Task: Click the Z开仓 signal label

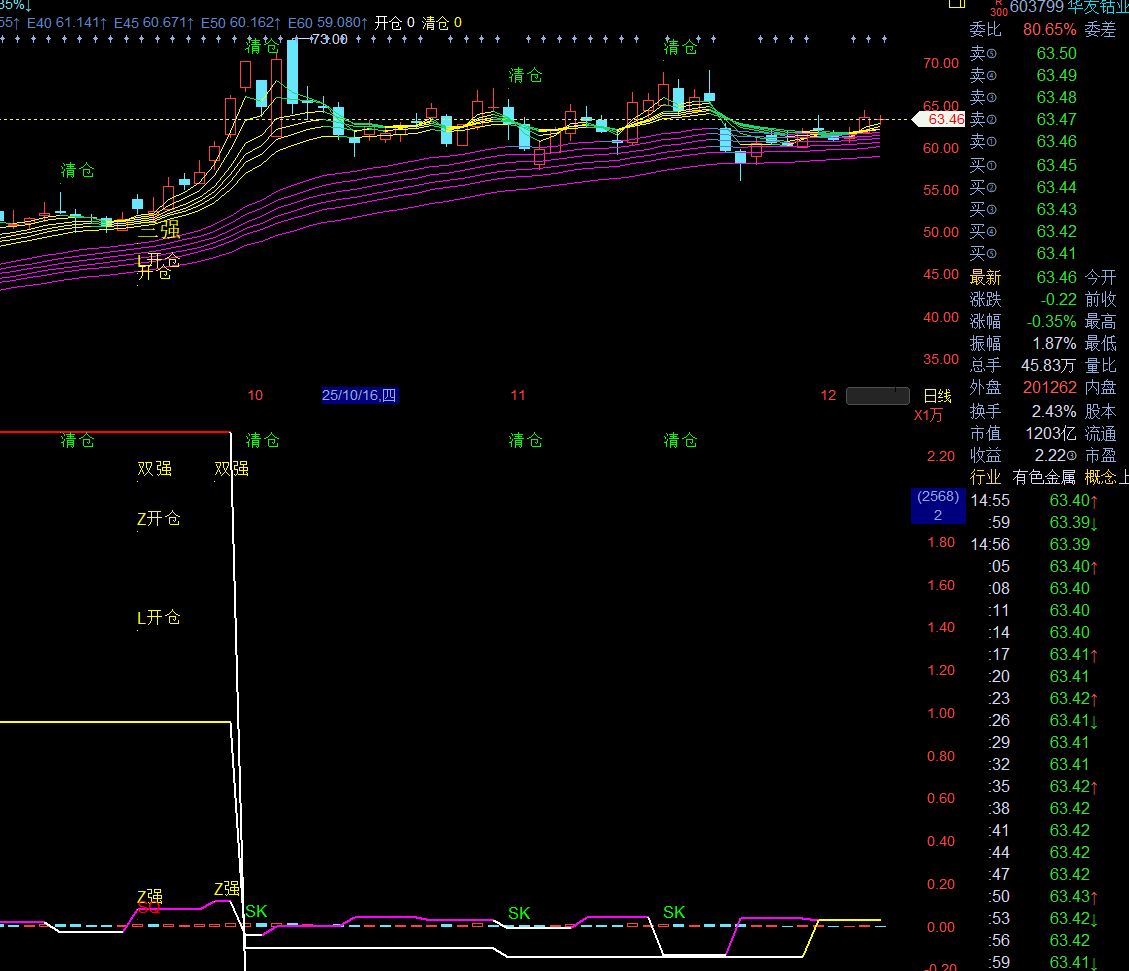Action: (x=158, y=519)
